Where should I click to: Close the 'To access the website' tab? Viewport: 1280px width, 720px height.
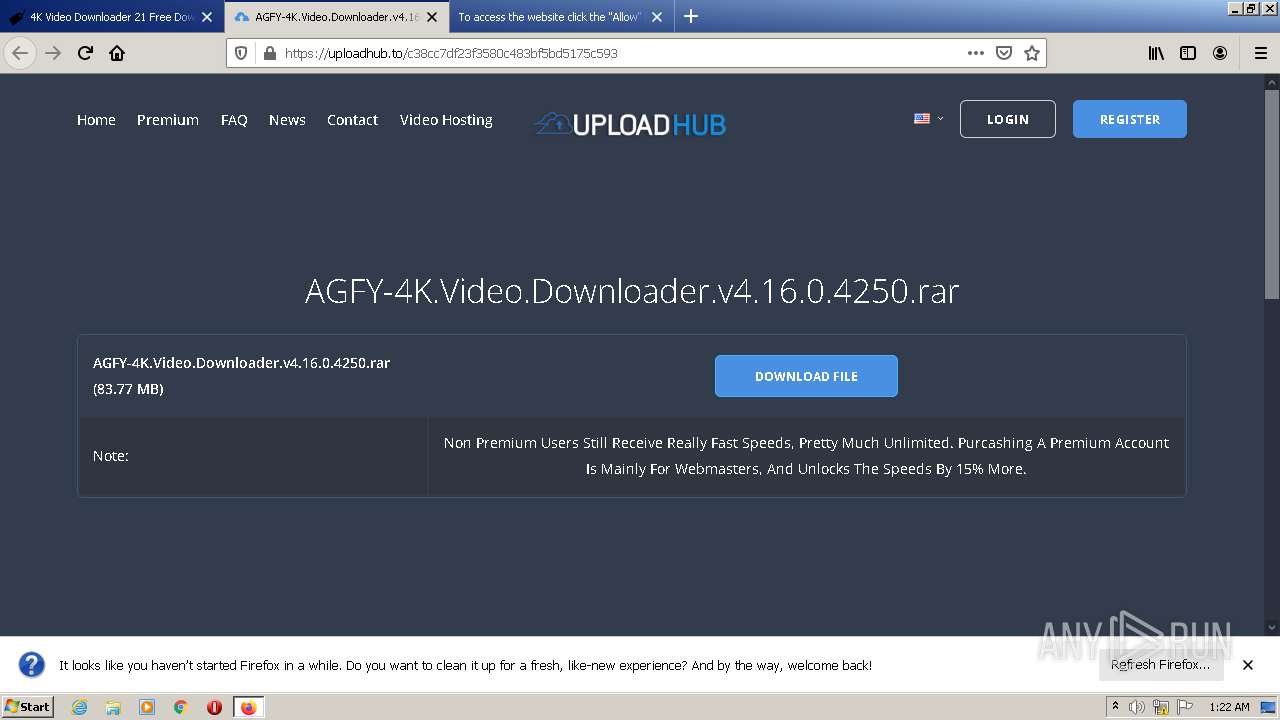pyautogui.click(x=657, y=17)
